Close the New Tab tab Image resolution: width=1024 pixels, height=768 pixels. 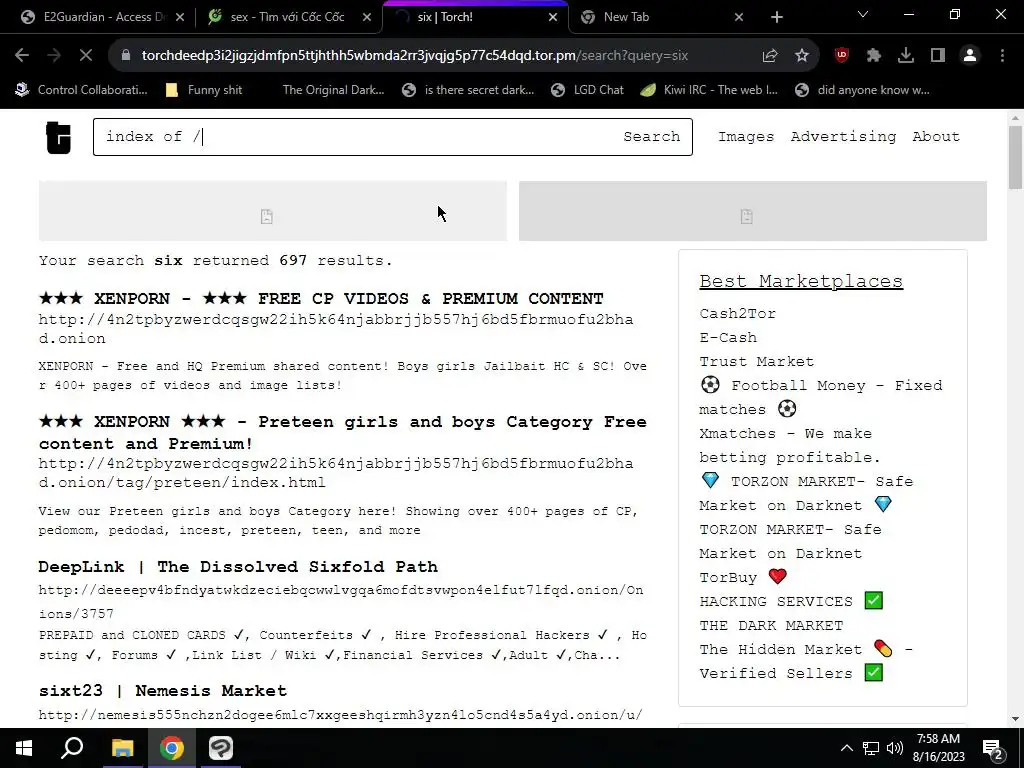pos(739,17)
